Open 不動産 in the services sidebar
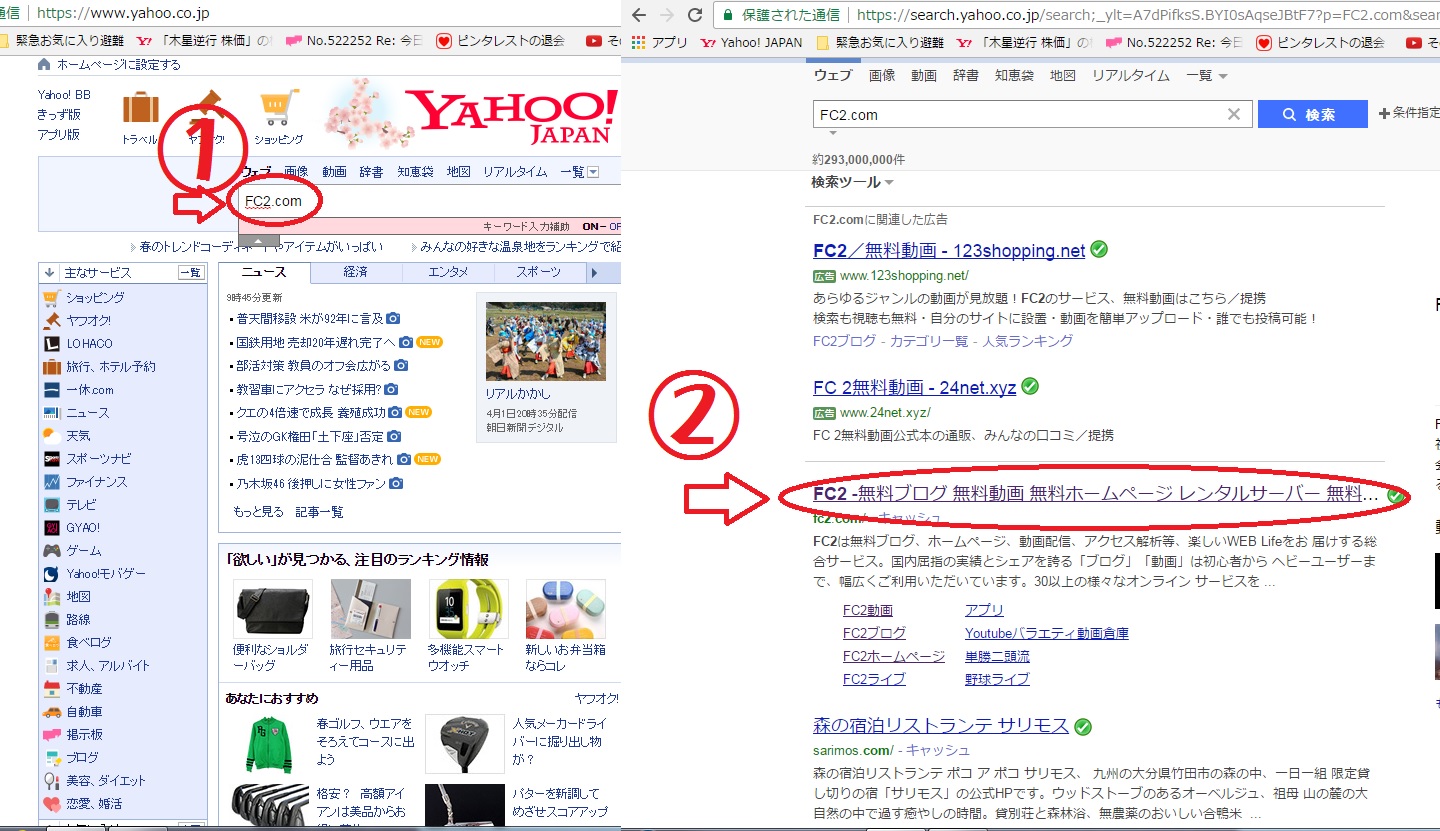The image size is (1440, 831). point(84,689)
